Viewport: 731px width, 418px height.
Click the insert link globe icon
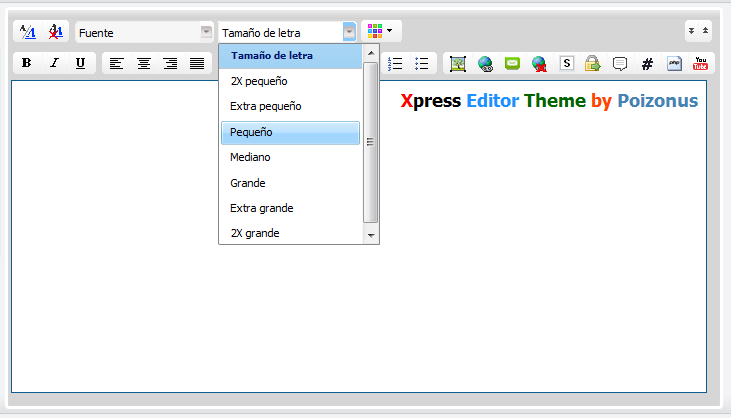click(x=485, y=63)
